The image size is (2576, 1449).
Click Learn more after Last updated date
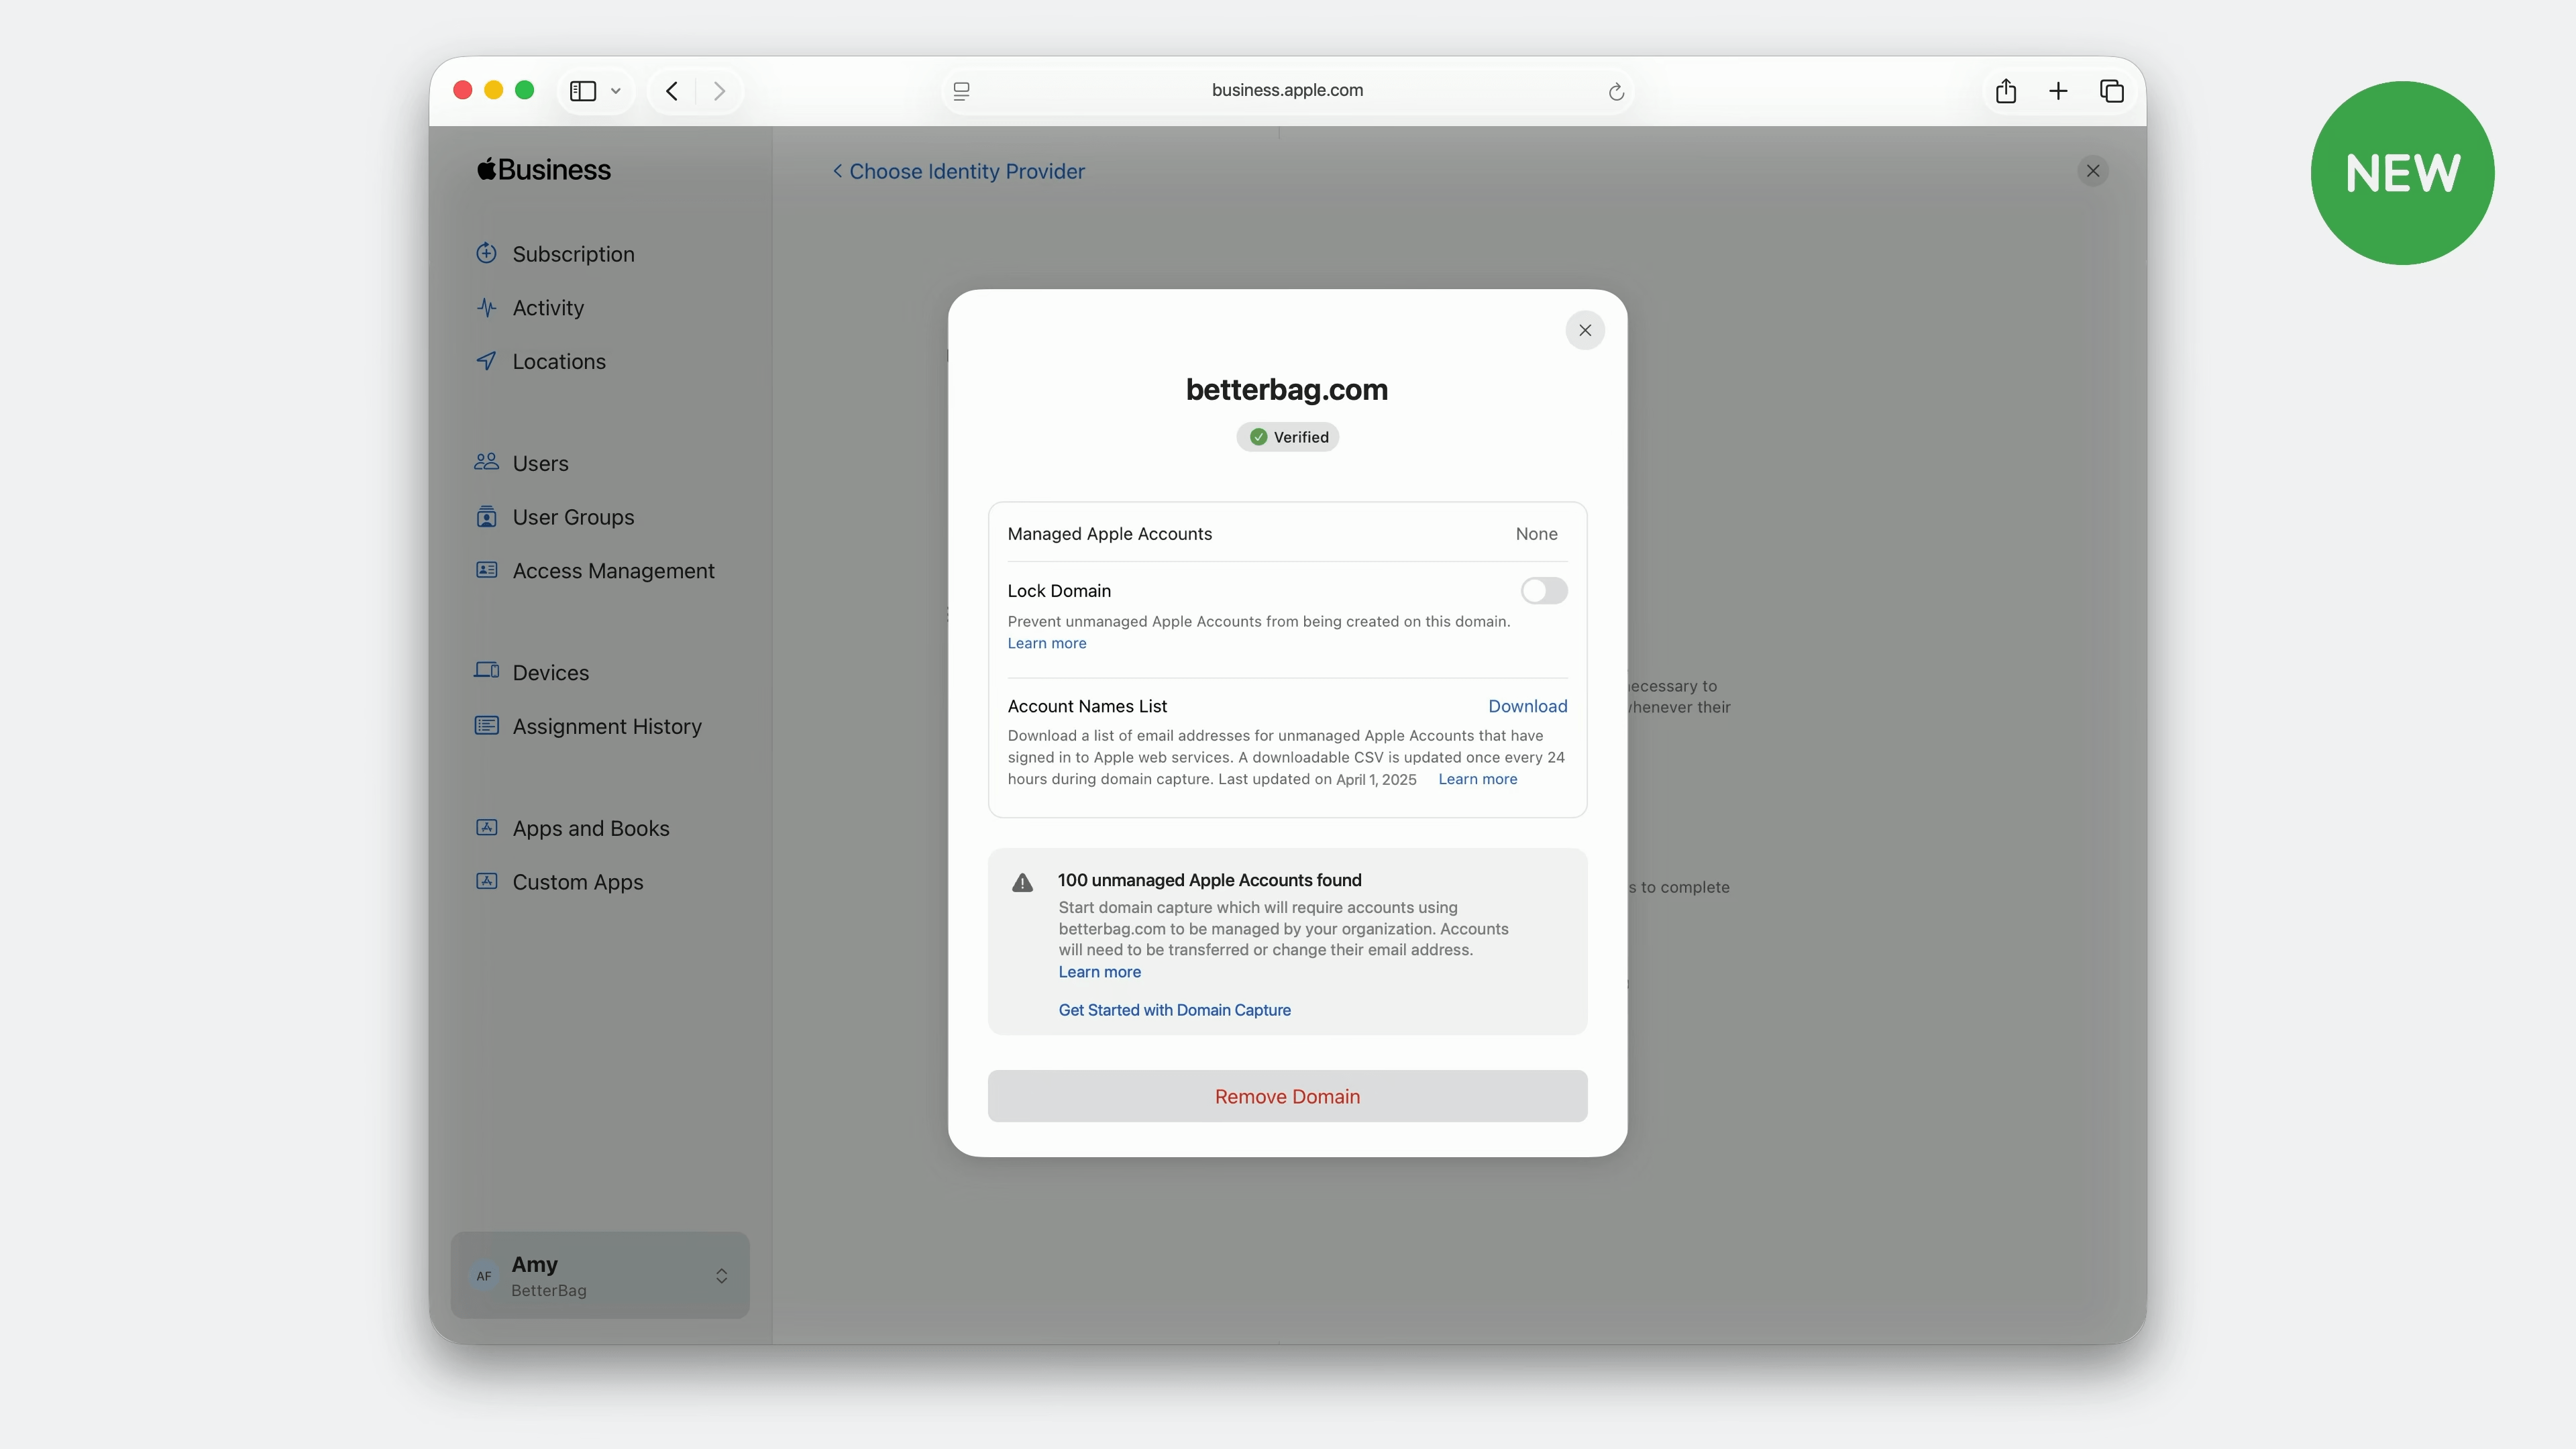pos(1477,779)
